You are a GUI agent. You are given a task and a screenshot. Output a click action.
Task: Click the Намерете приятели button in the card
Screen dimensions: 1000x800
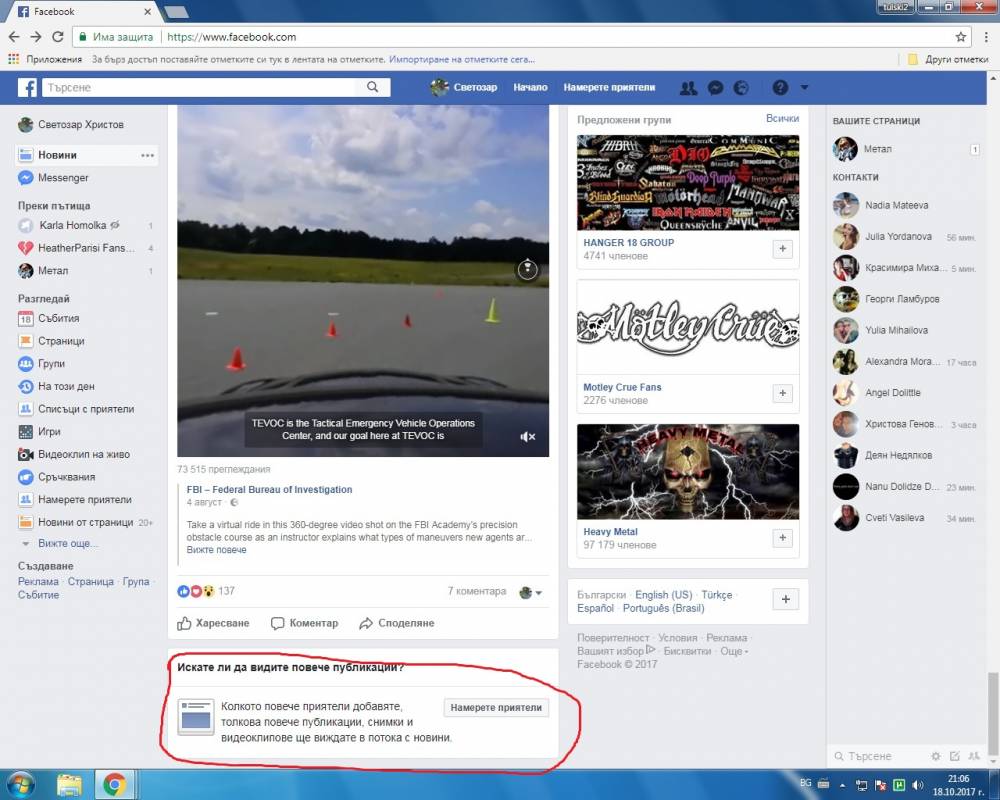(496, 707)
